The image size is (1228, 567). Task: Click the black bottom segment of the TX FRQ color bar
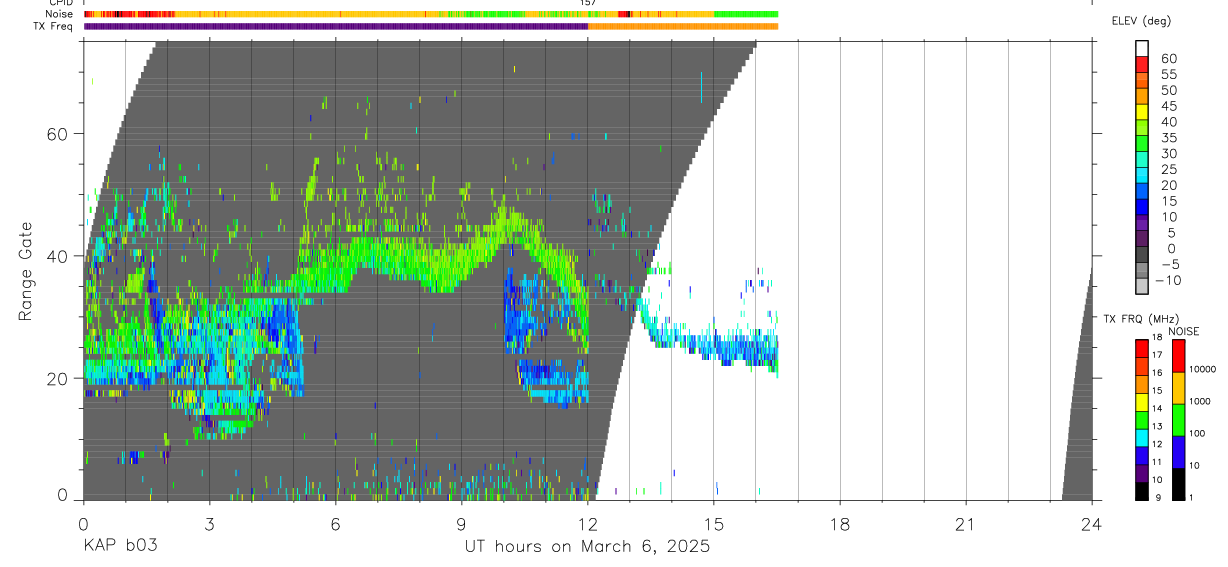pos(1142,492)
